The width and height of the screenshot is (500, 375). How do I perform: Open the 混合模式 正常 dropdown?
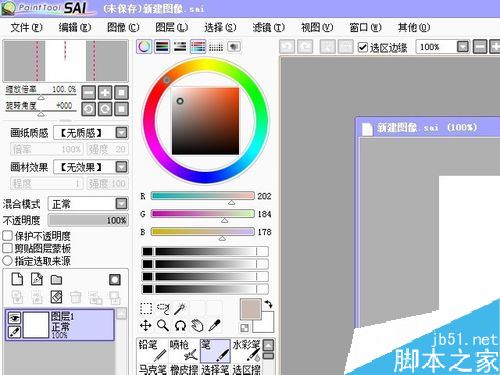pyautogui.click(x=88, y=204)
